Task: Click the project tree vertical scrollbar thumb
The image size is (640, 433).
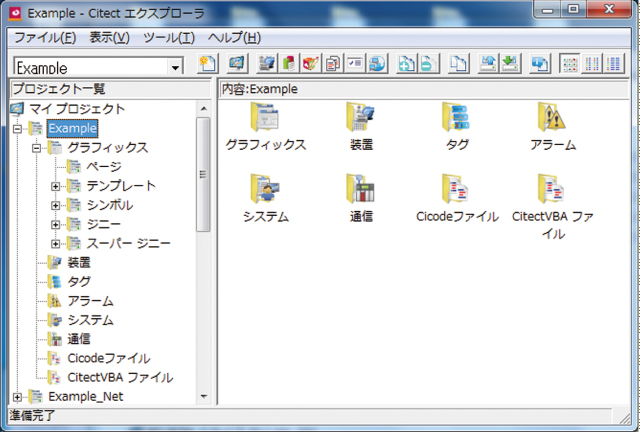Action: (x=203, y=175)
